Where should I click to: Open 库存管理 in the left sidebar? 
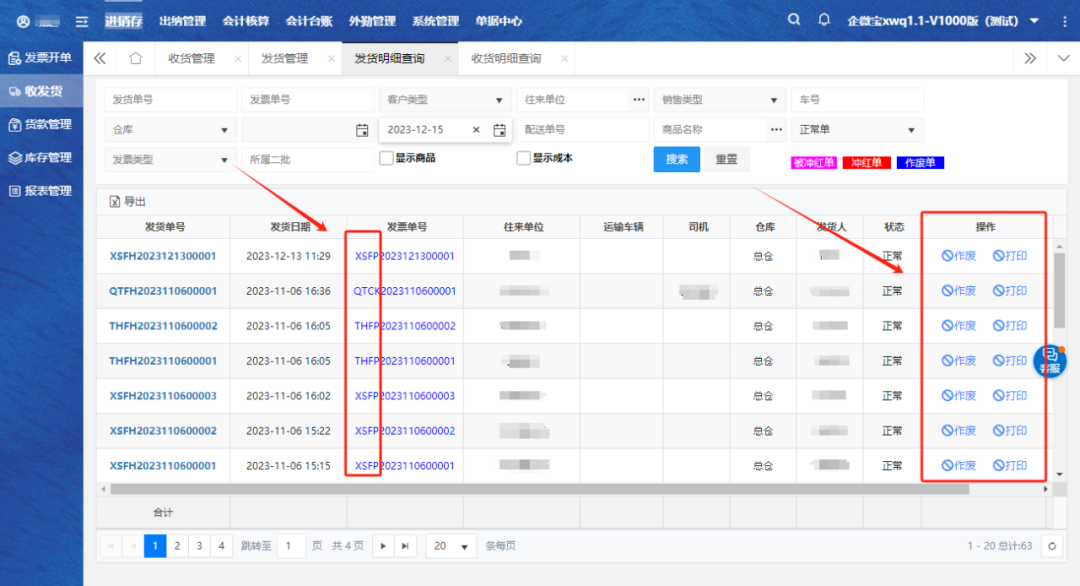[40, 157]
